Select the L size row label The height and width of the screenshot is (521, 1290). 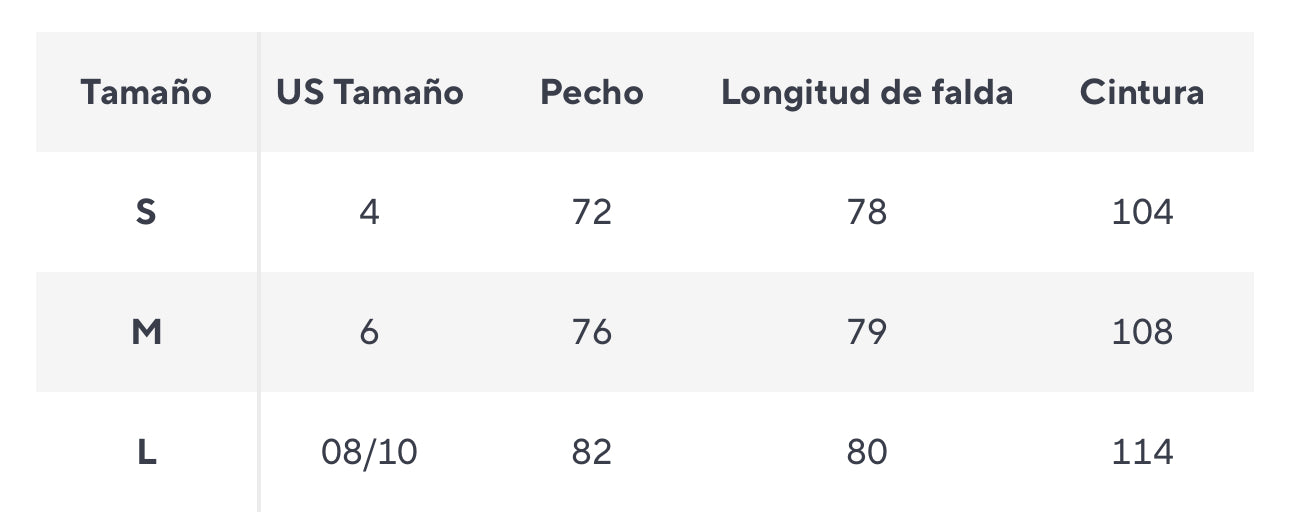[x=146, y=452]
